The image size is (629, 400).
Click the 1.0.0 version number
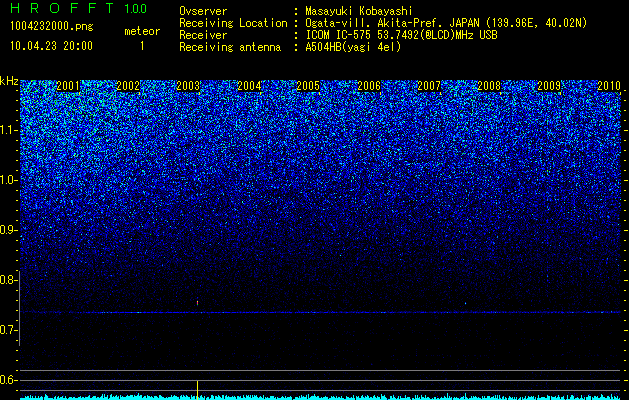pos(135,9)
